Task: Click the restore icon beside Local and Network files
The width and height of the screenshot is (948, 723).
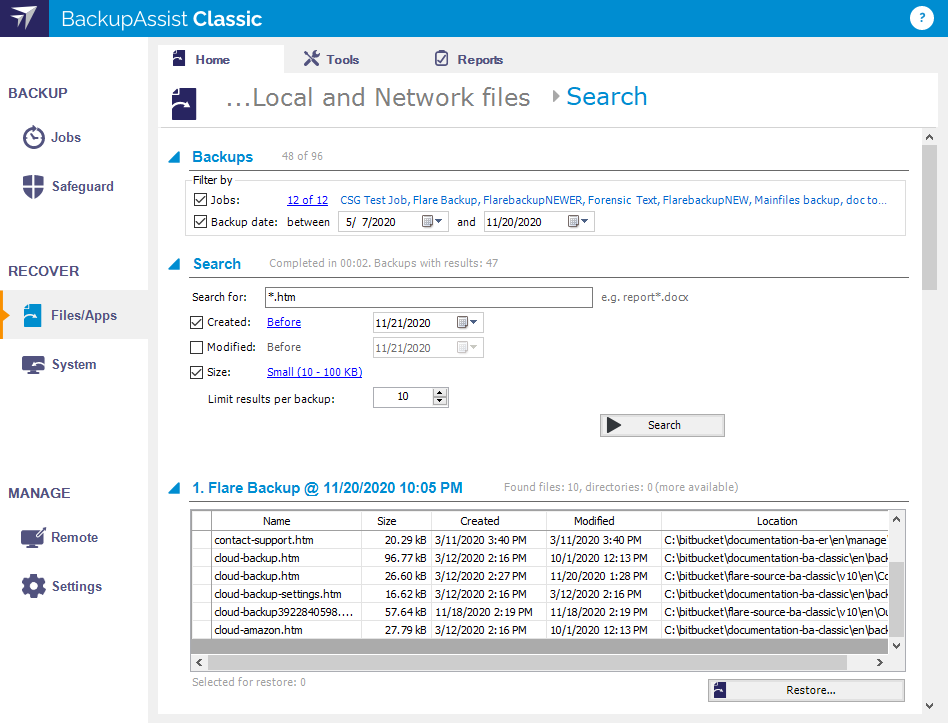Action: (184, 103)
